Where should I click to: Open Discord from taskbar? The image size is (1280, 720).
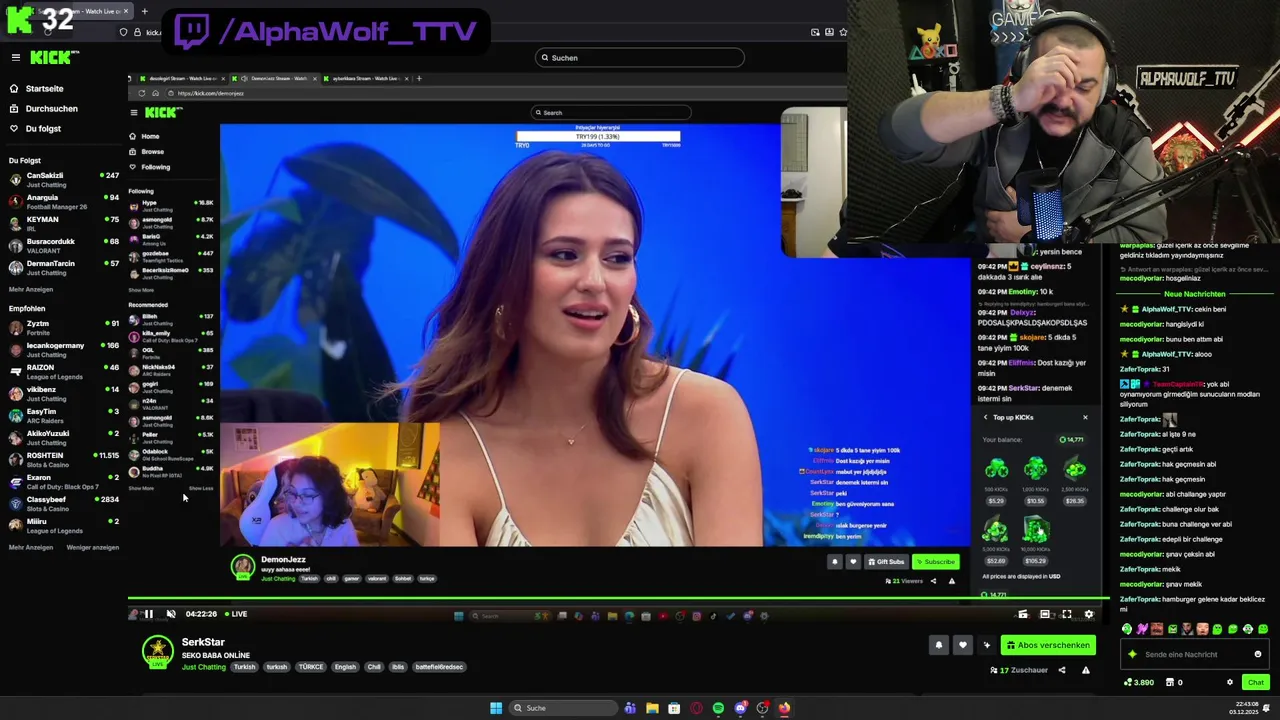[x=740, y=708]
